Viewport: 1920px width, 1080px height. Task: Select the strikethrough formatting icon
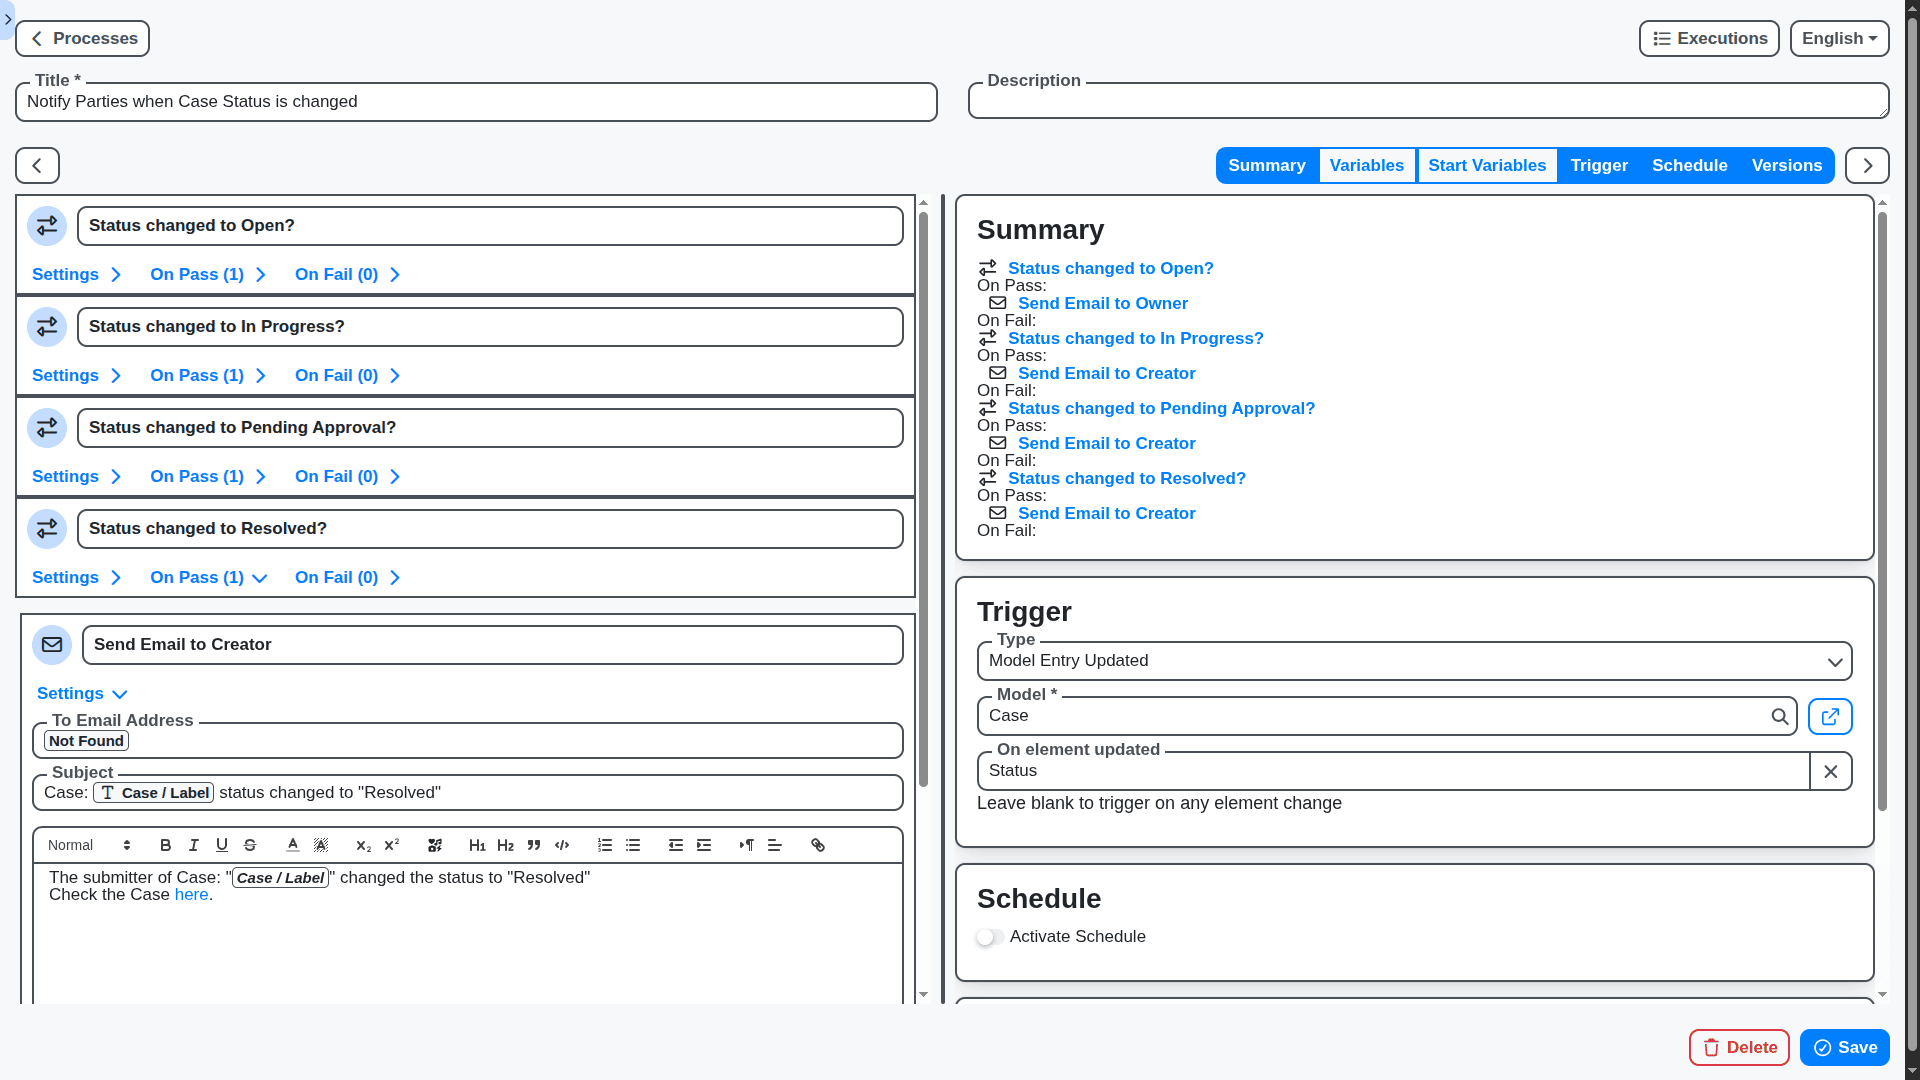[250, 845]
